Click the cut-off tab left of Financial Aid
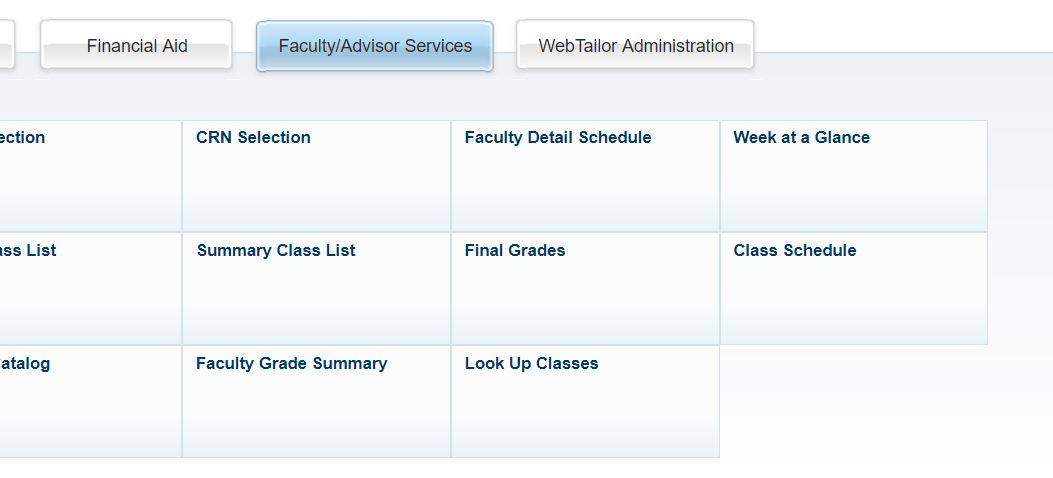 [5, 46]
